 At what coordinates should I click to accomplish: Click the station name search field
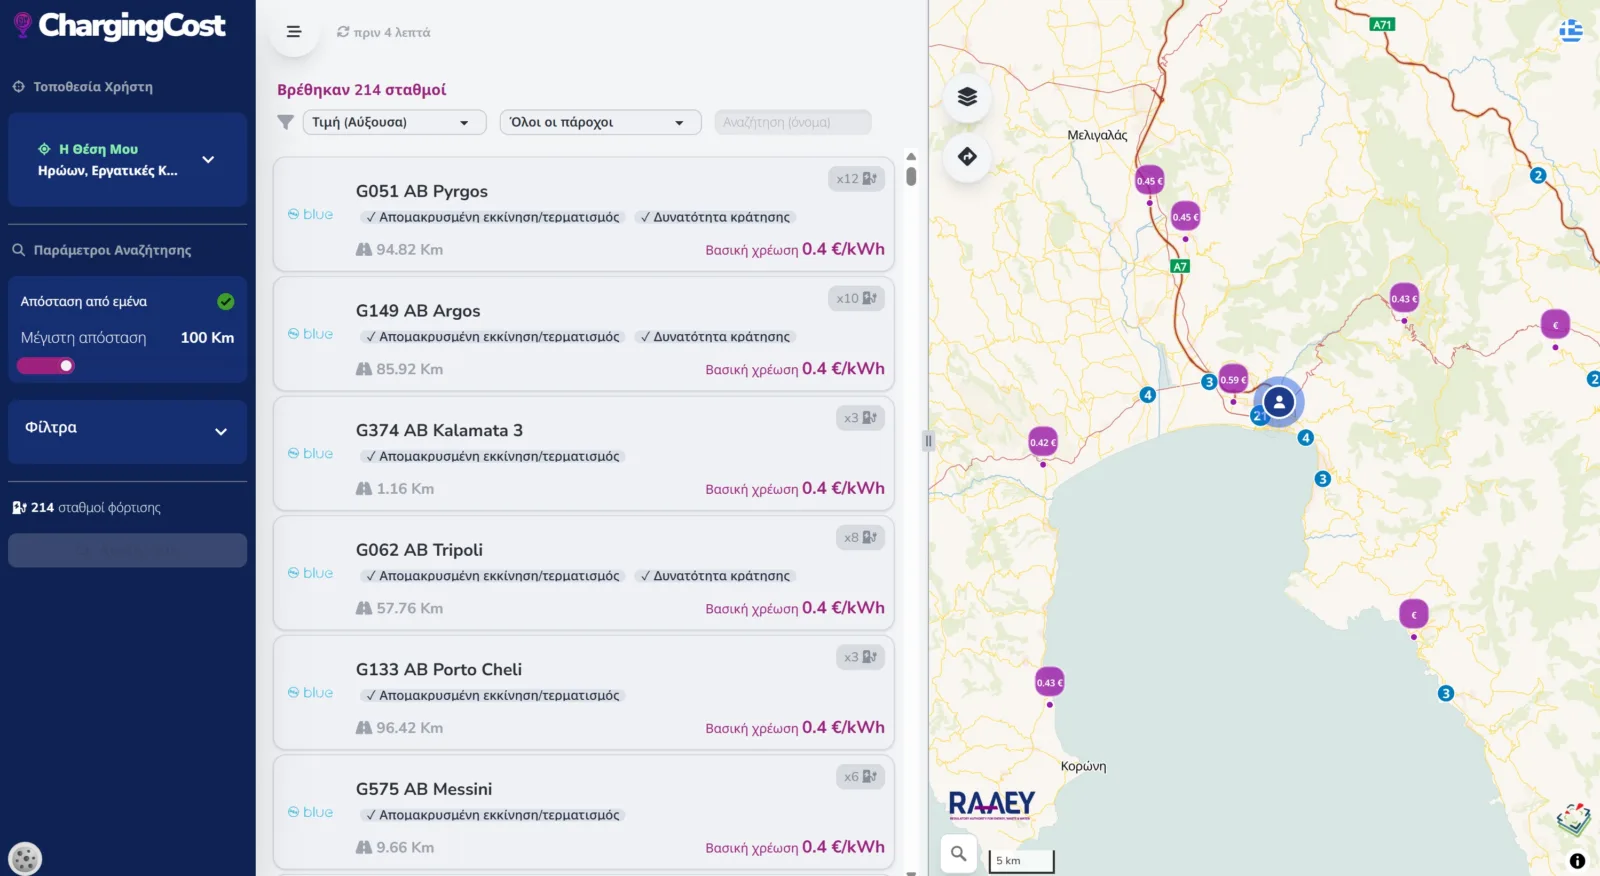792,122
